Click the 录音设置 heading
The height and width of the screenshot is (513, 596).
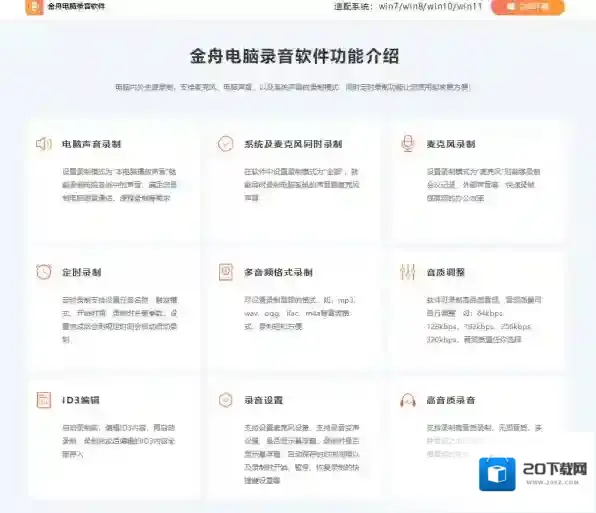(263, 400)
